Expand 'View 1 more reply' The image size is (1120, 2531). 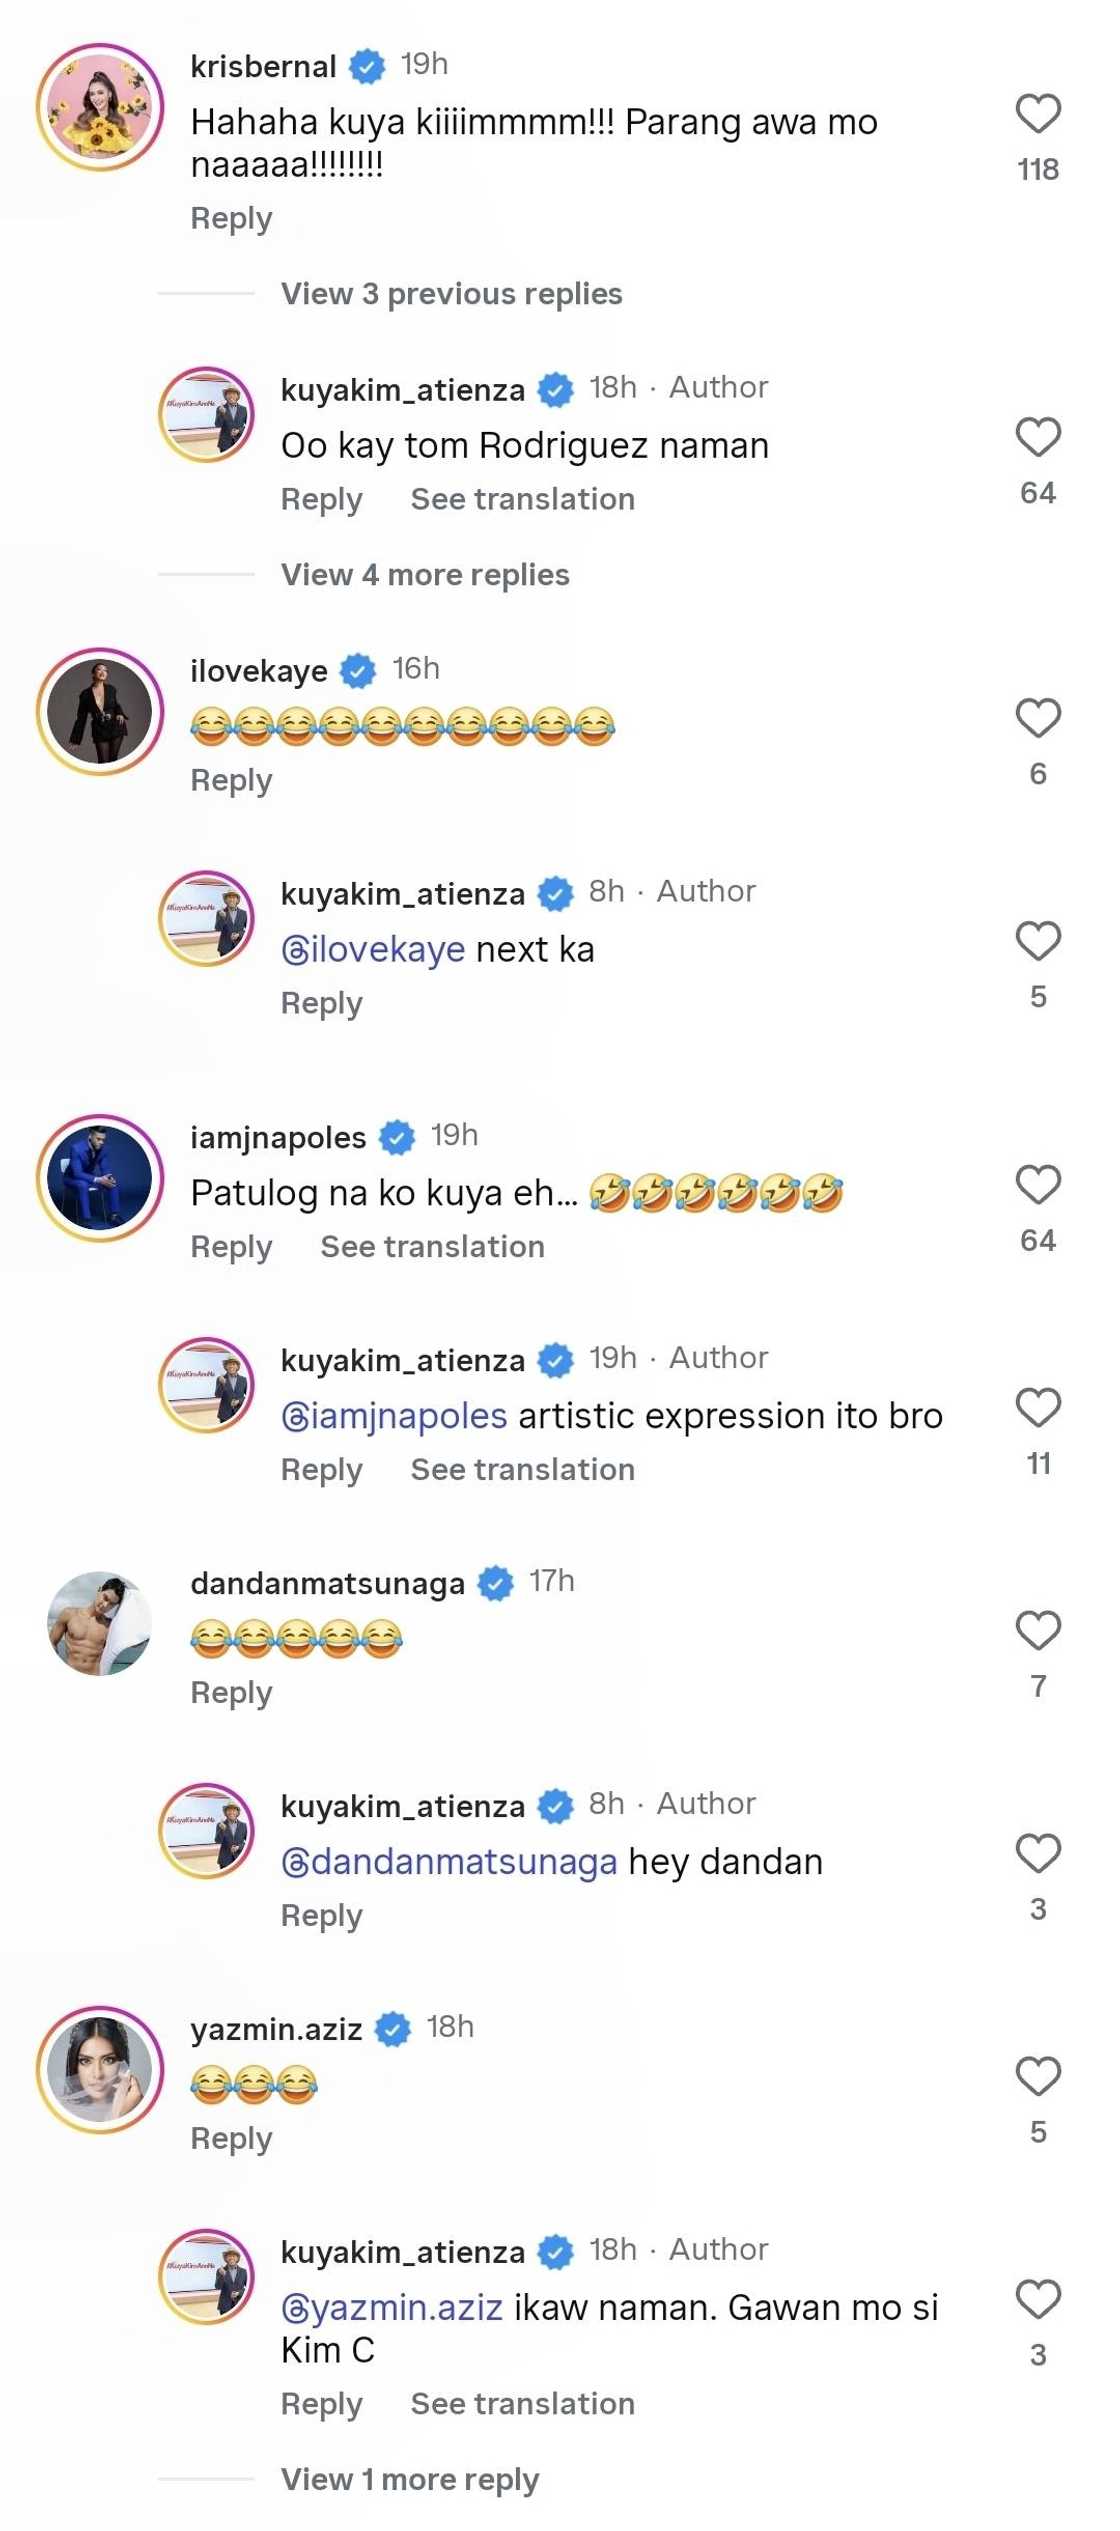[x=409, y=2480]
